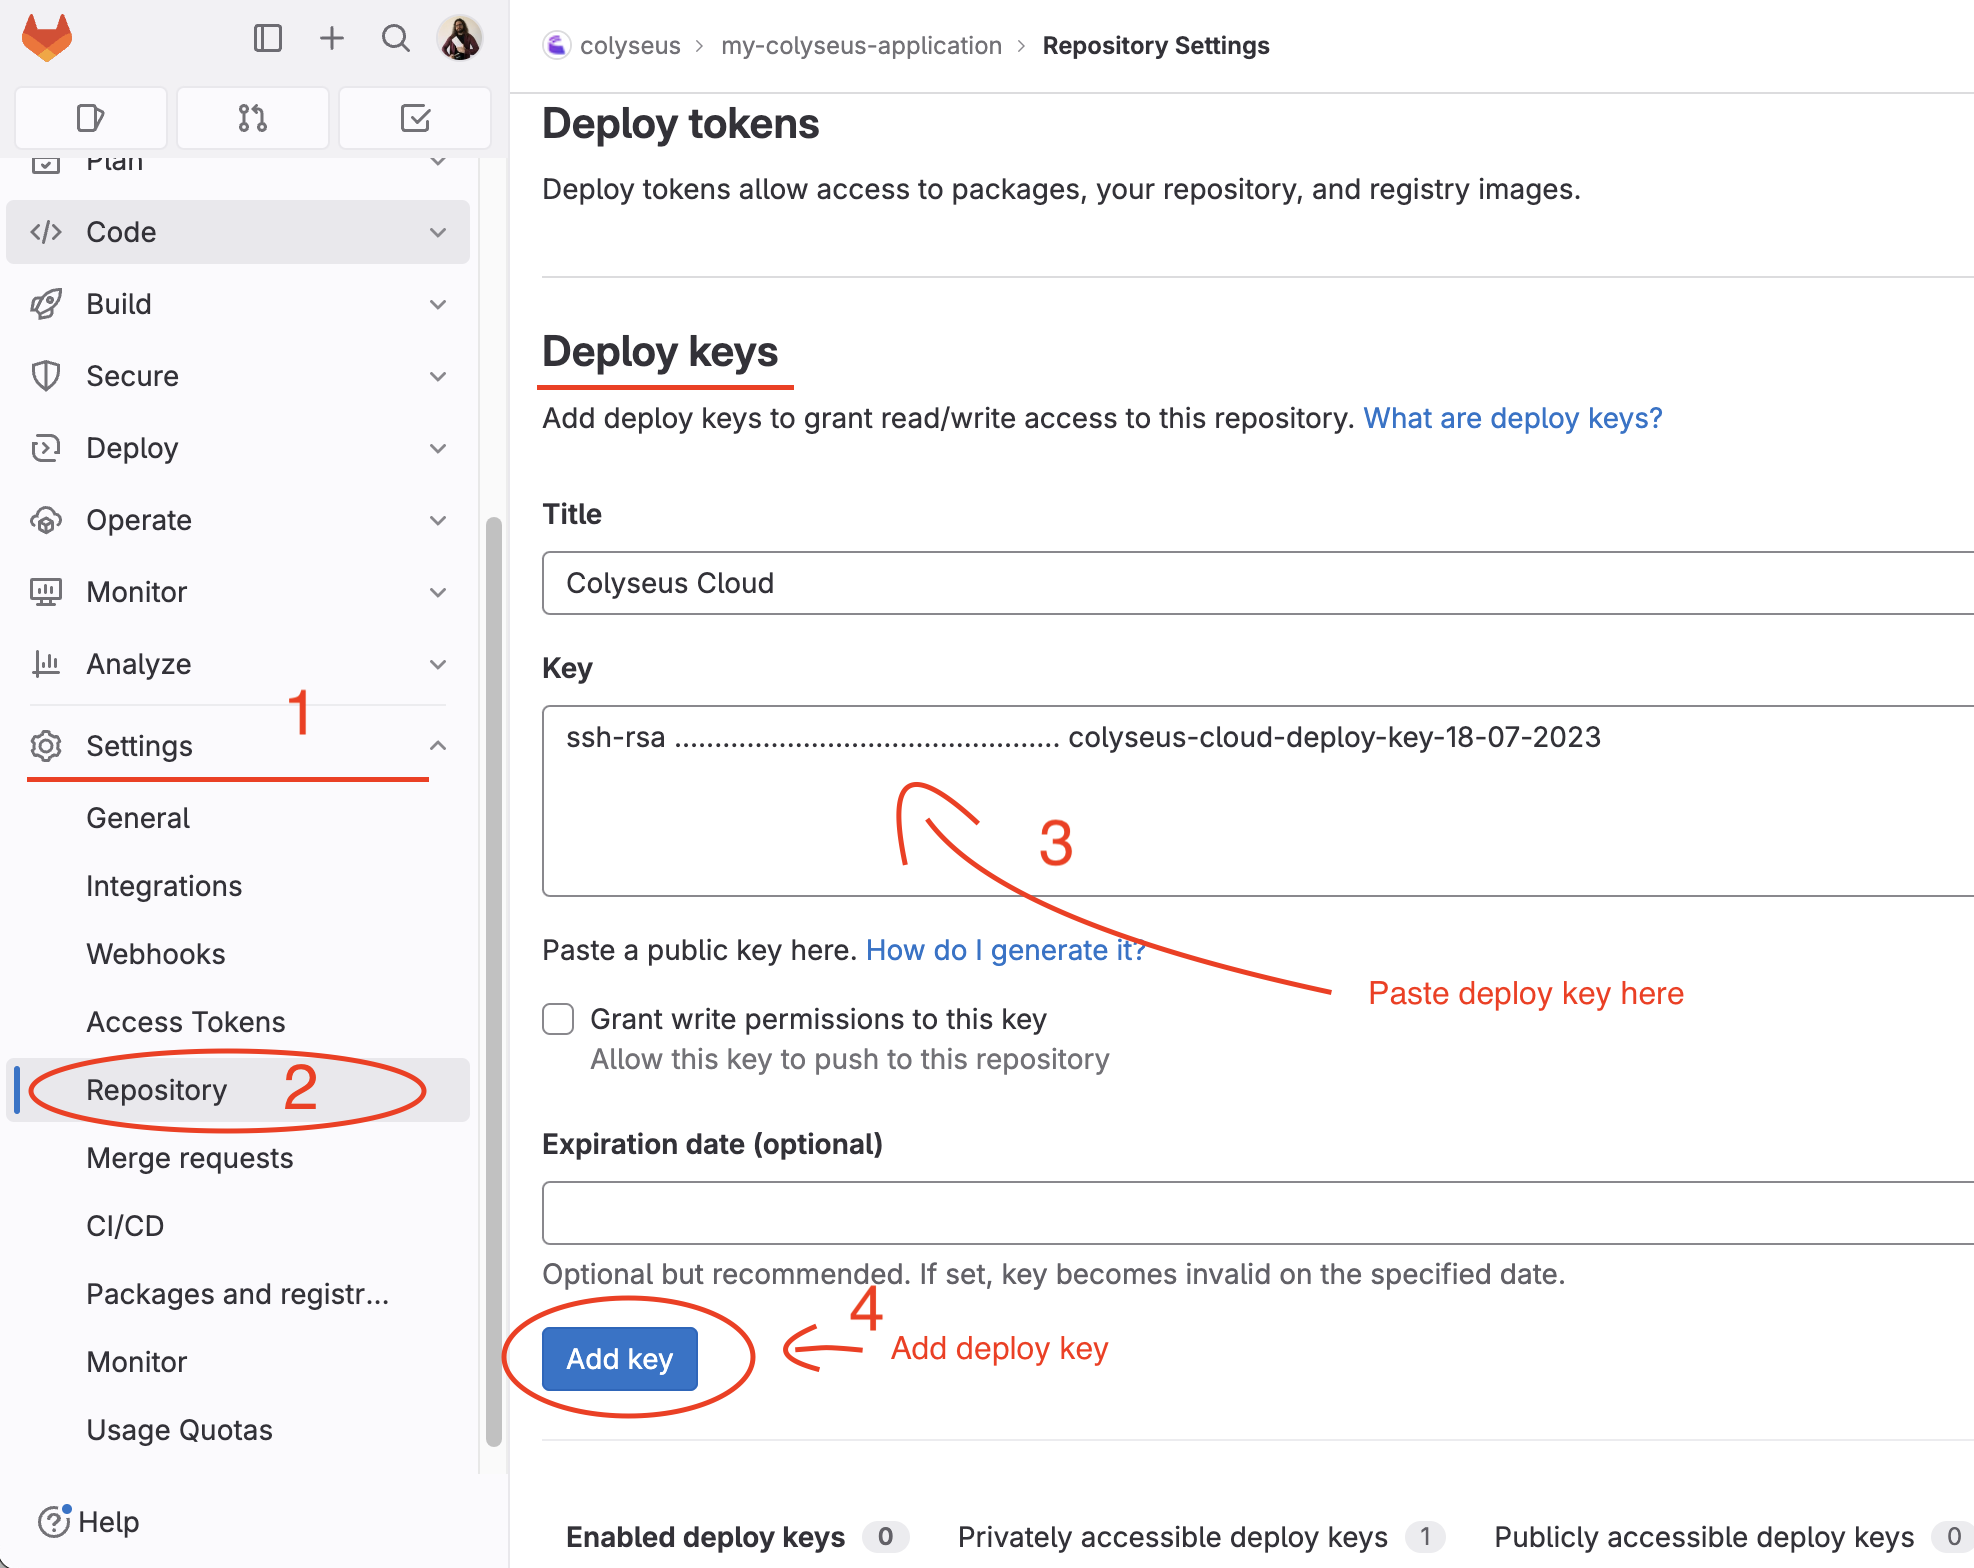1974x1568 pixels.
Task: Open the create new plus icon
Action: pos(332,39)
